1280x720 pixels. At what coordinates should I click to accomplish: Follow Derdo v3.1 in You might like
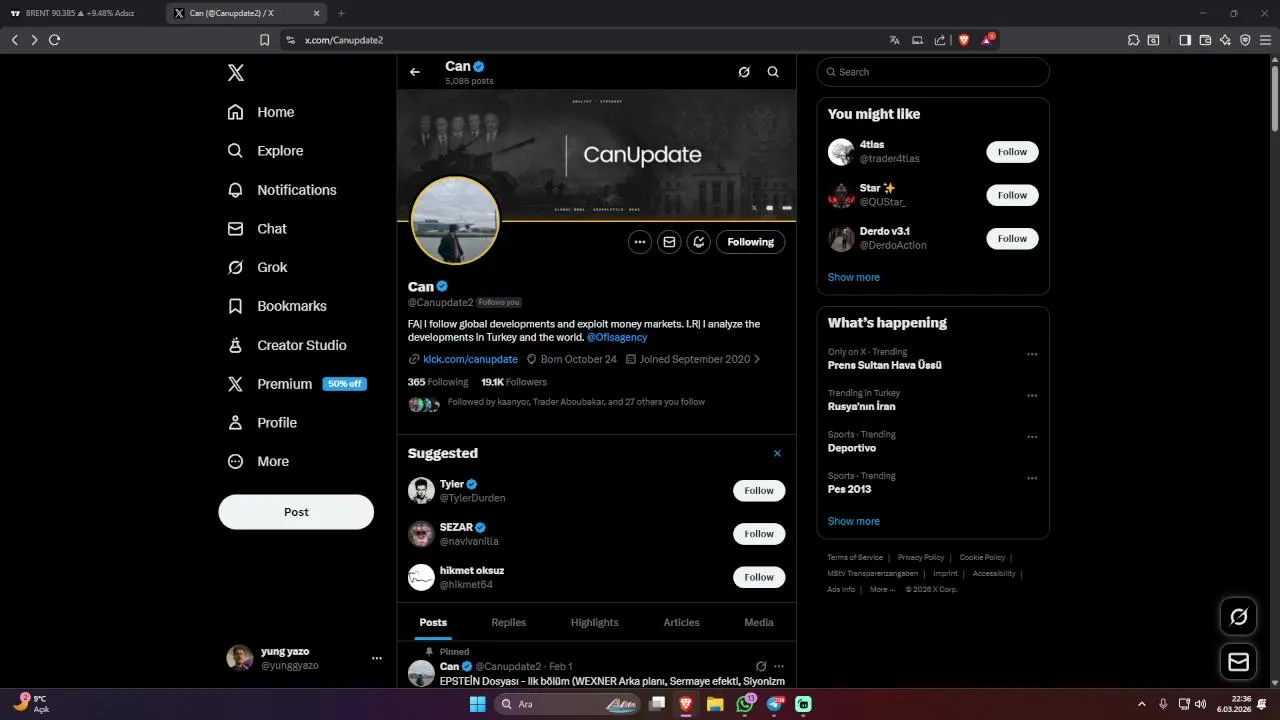pyautogui.click(x=1012, y=239)
